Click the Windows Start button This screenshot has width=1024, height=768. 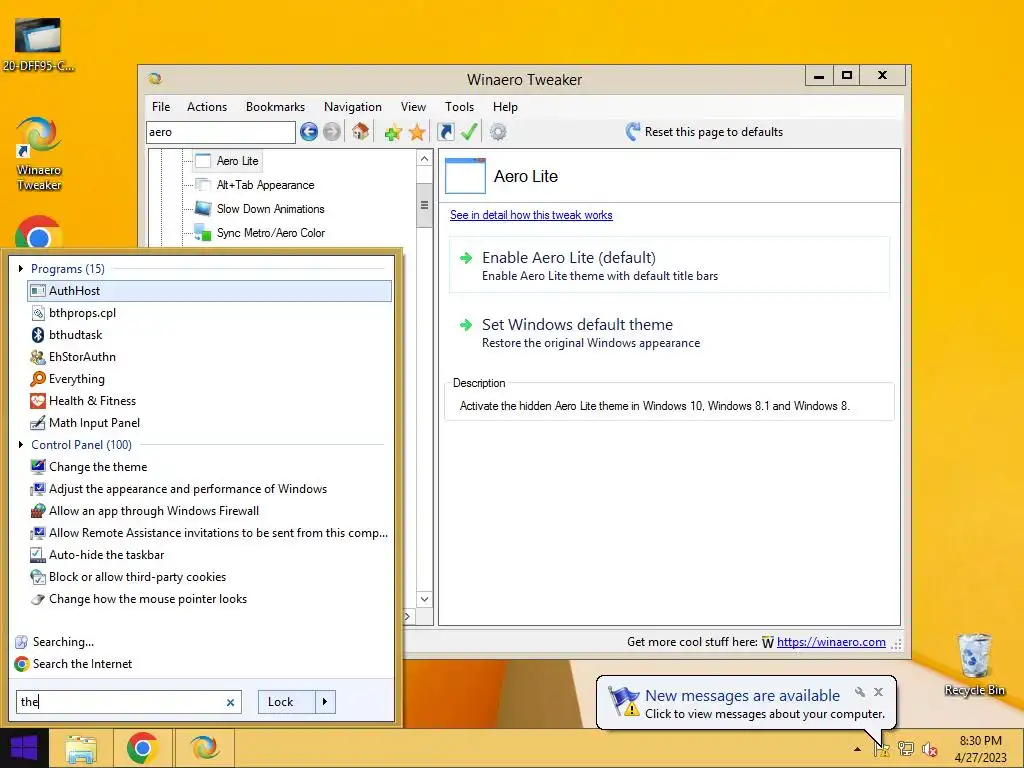(x=24, y=748)
